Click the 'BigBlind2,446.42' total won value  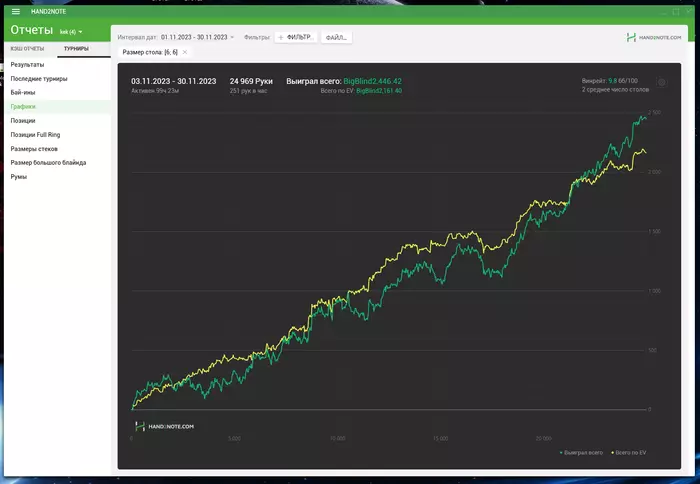[x=372, y=81]
